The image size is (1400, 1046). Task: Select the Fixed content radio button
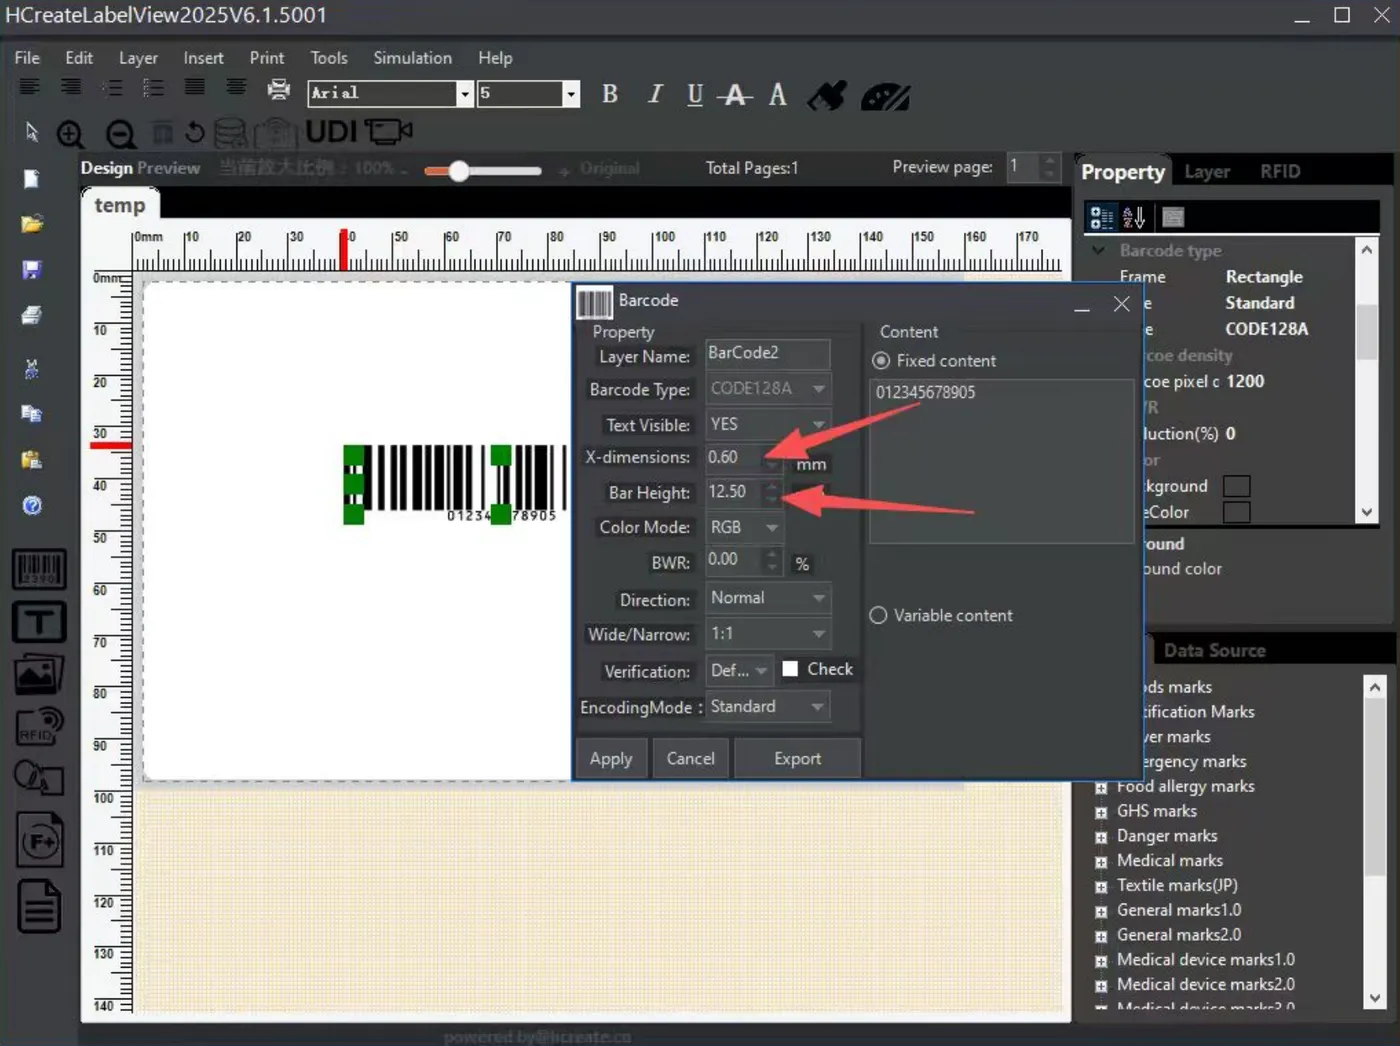tap(881, 361)
